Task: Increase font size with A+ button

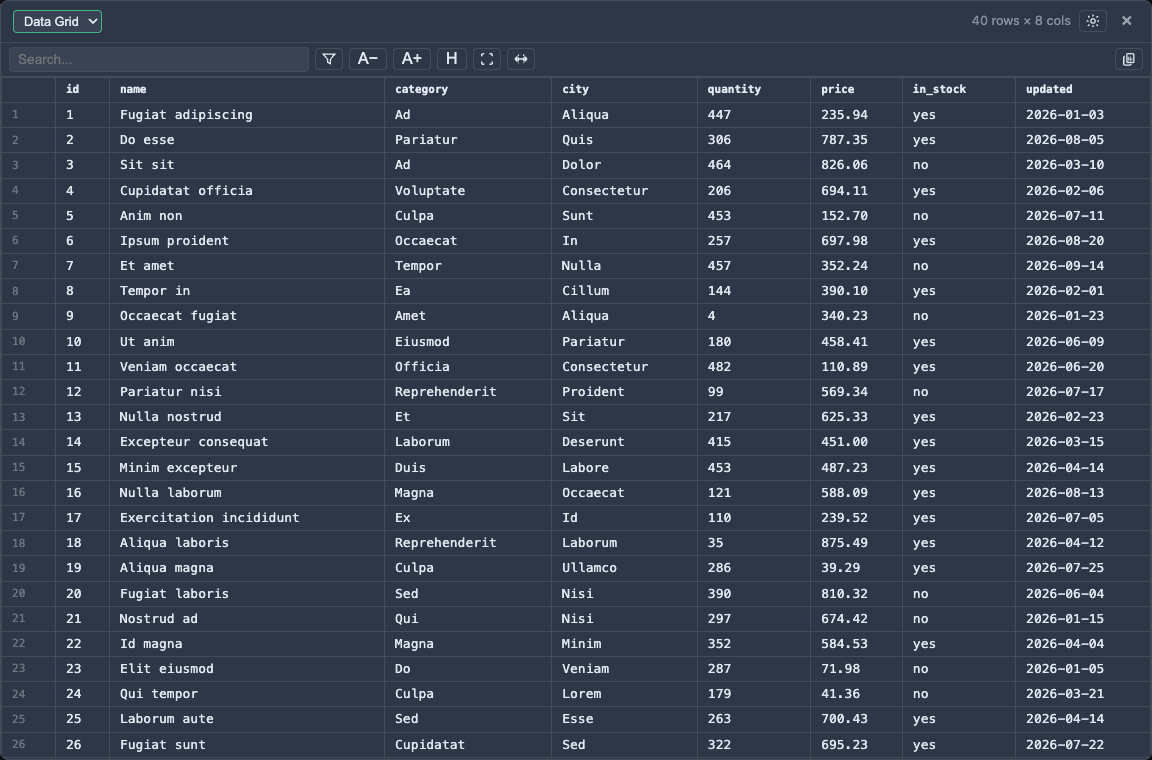Action: pyautogui.click(x=411, y=59)
